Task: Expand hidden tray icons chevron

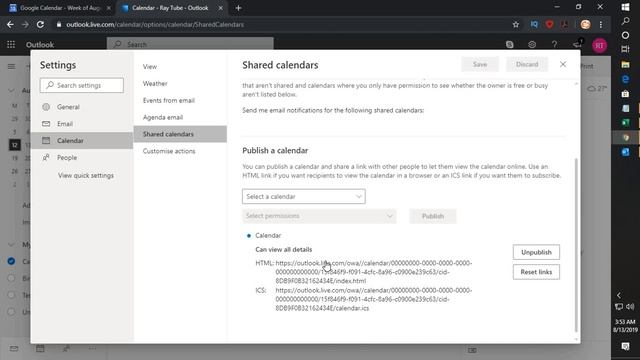Action: 619,295
